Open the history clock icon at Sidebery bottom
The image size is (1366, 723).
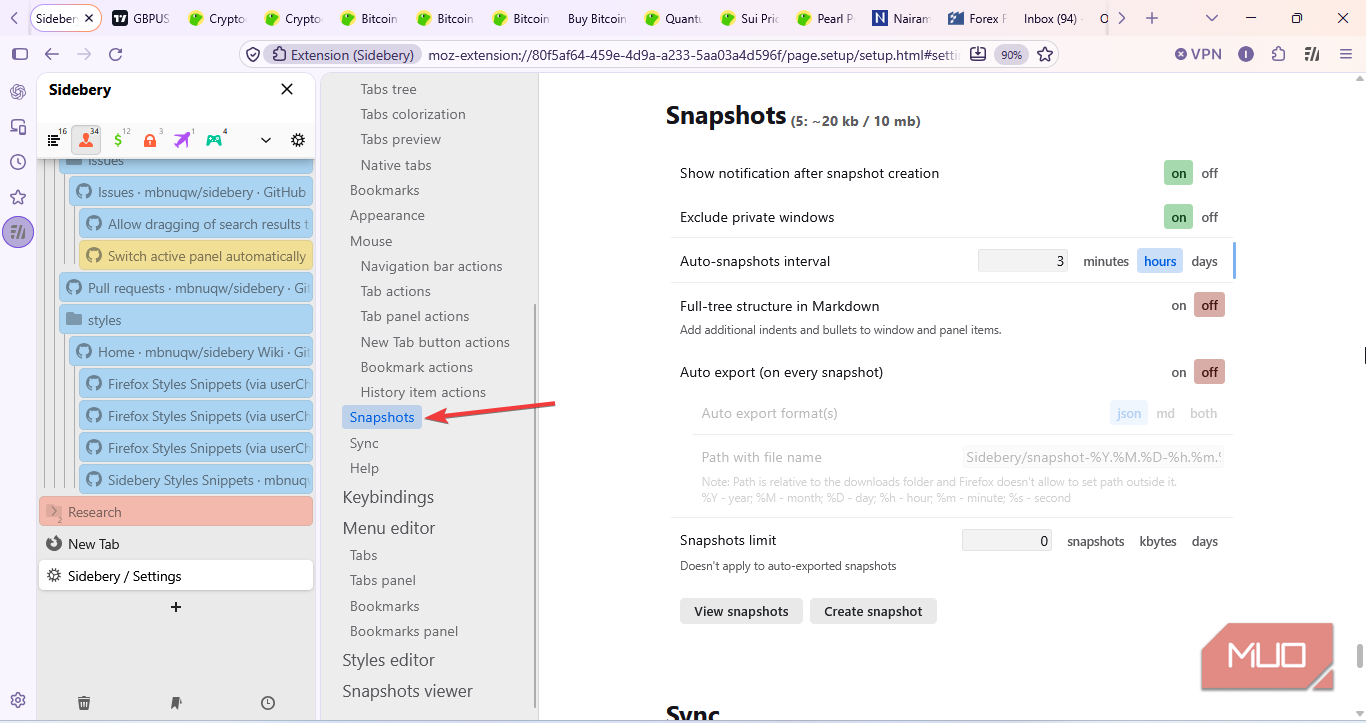click(268, 703)
